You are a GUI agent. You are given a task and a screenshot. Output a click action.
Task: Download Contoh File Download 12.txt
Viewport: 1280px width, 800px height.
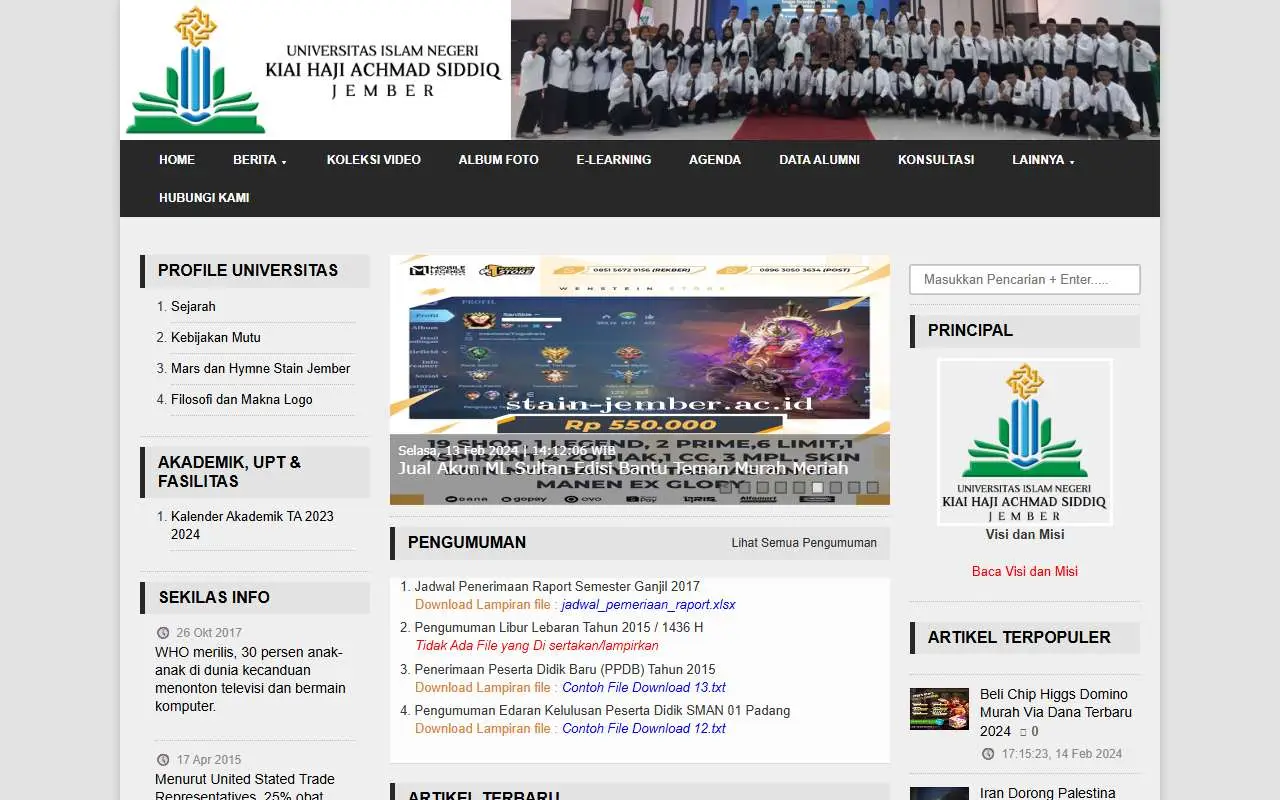coord(644,729)
